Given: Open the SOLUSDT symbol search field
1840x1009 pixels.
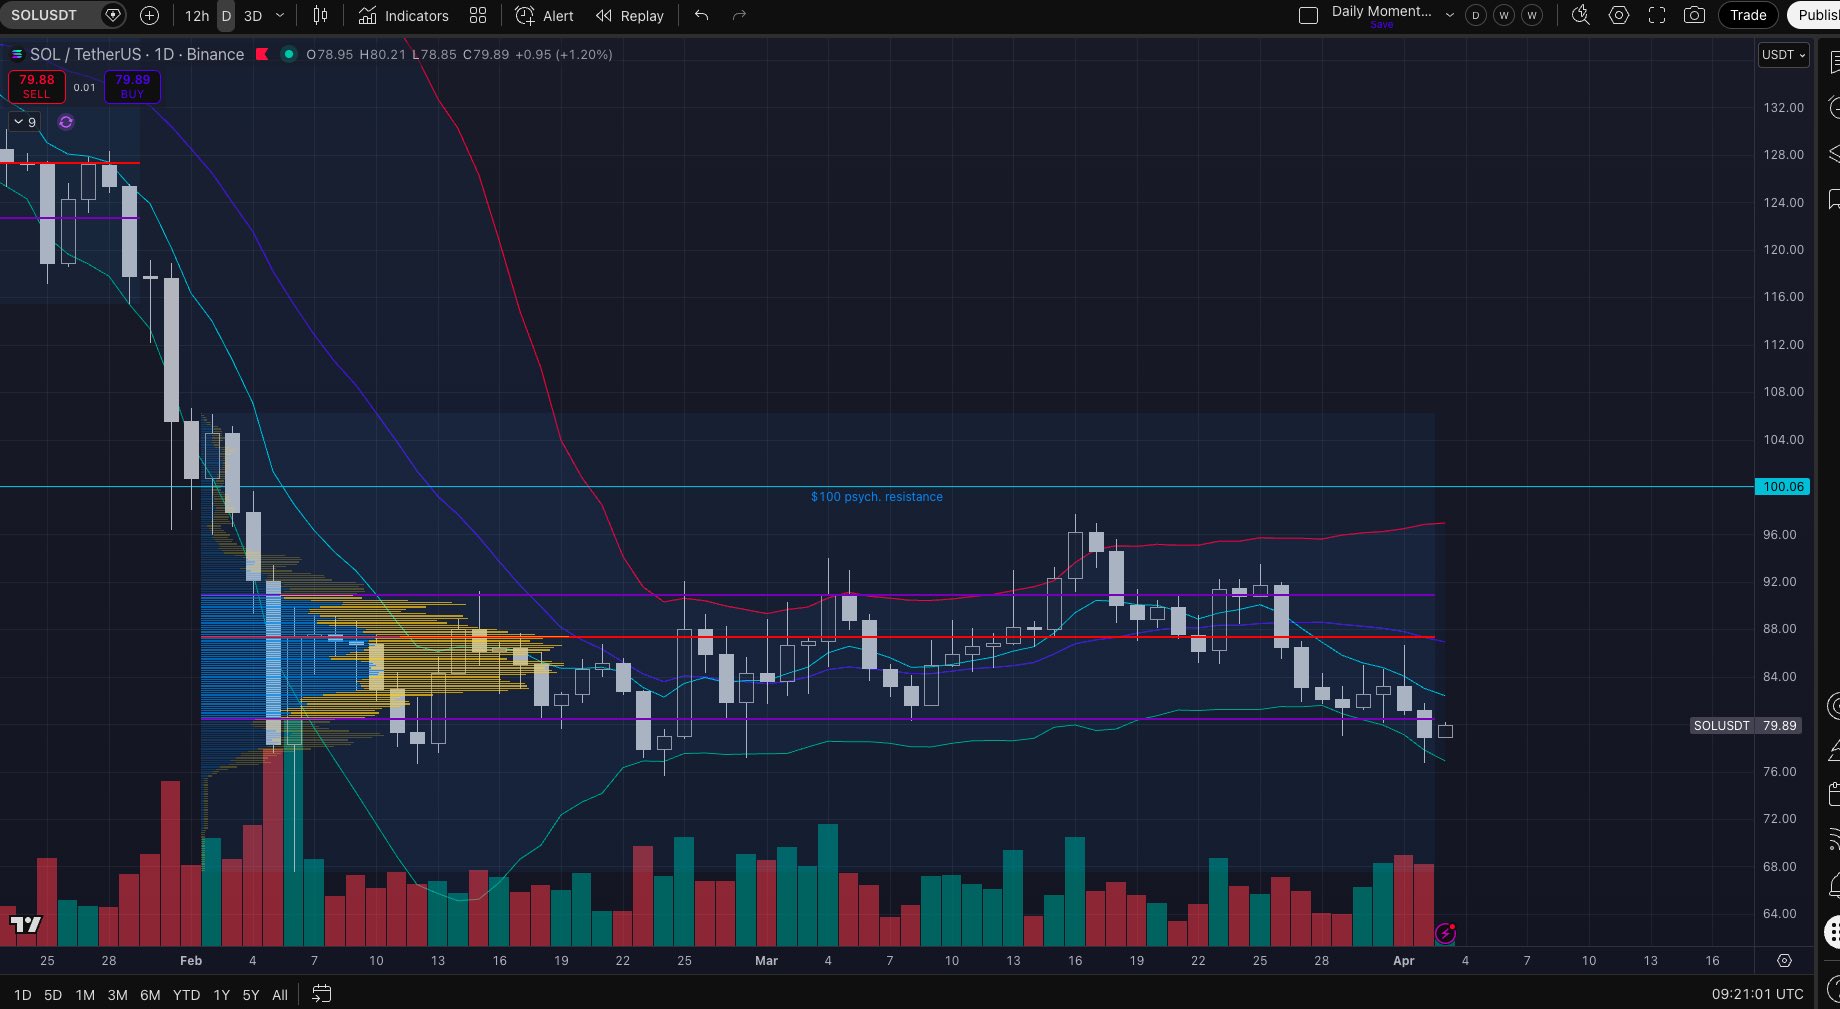Looking at the screenshot, I should pyautogui.click(x=48, y=15).
